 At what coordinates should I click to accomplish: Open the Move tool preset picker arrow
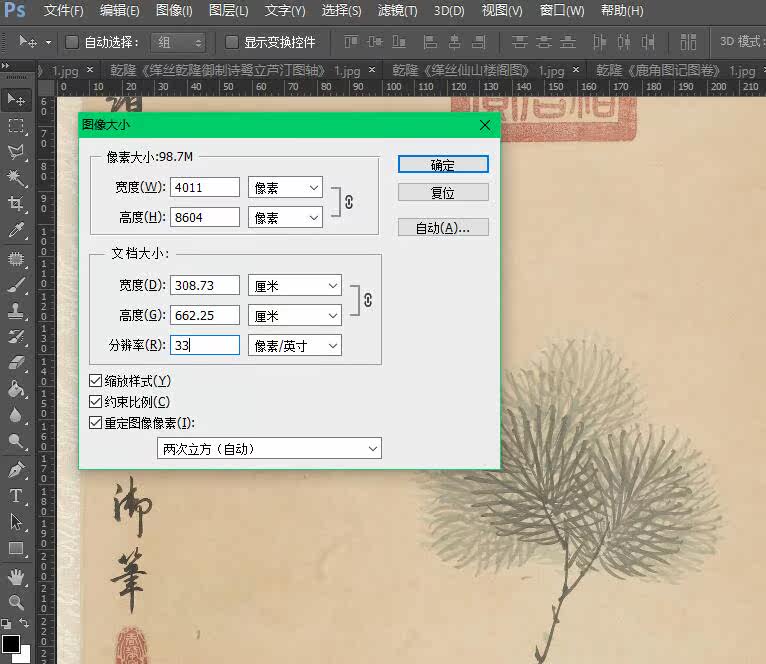point(48,43)
